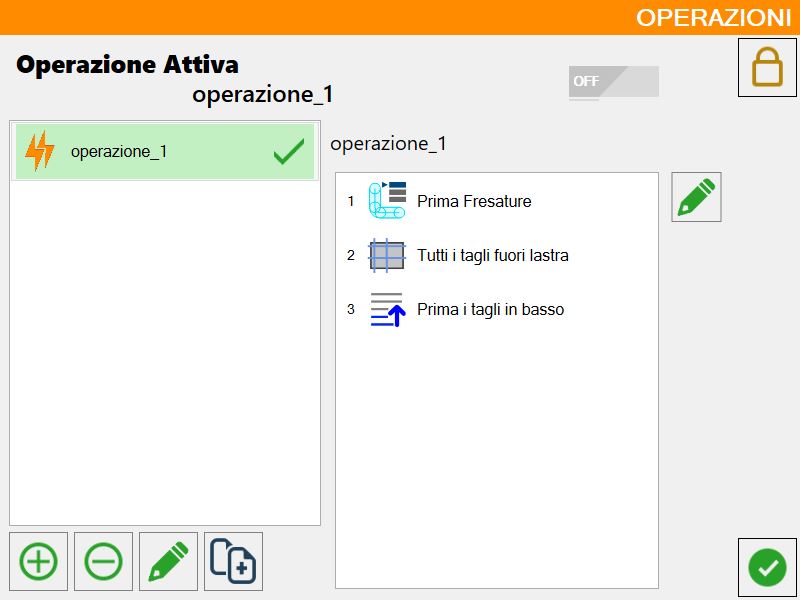Click the OPERAZIONI title in orange bar
The width and height of the screenshot is (800, 600).
(x=713, y=18)
